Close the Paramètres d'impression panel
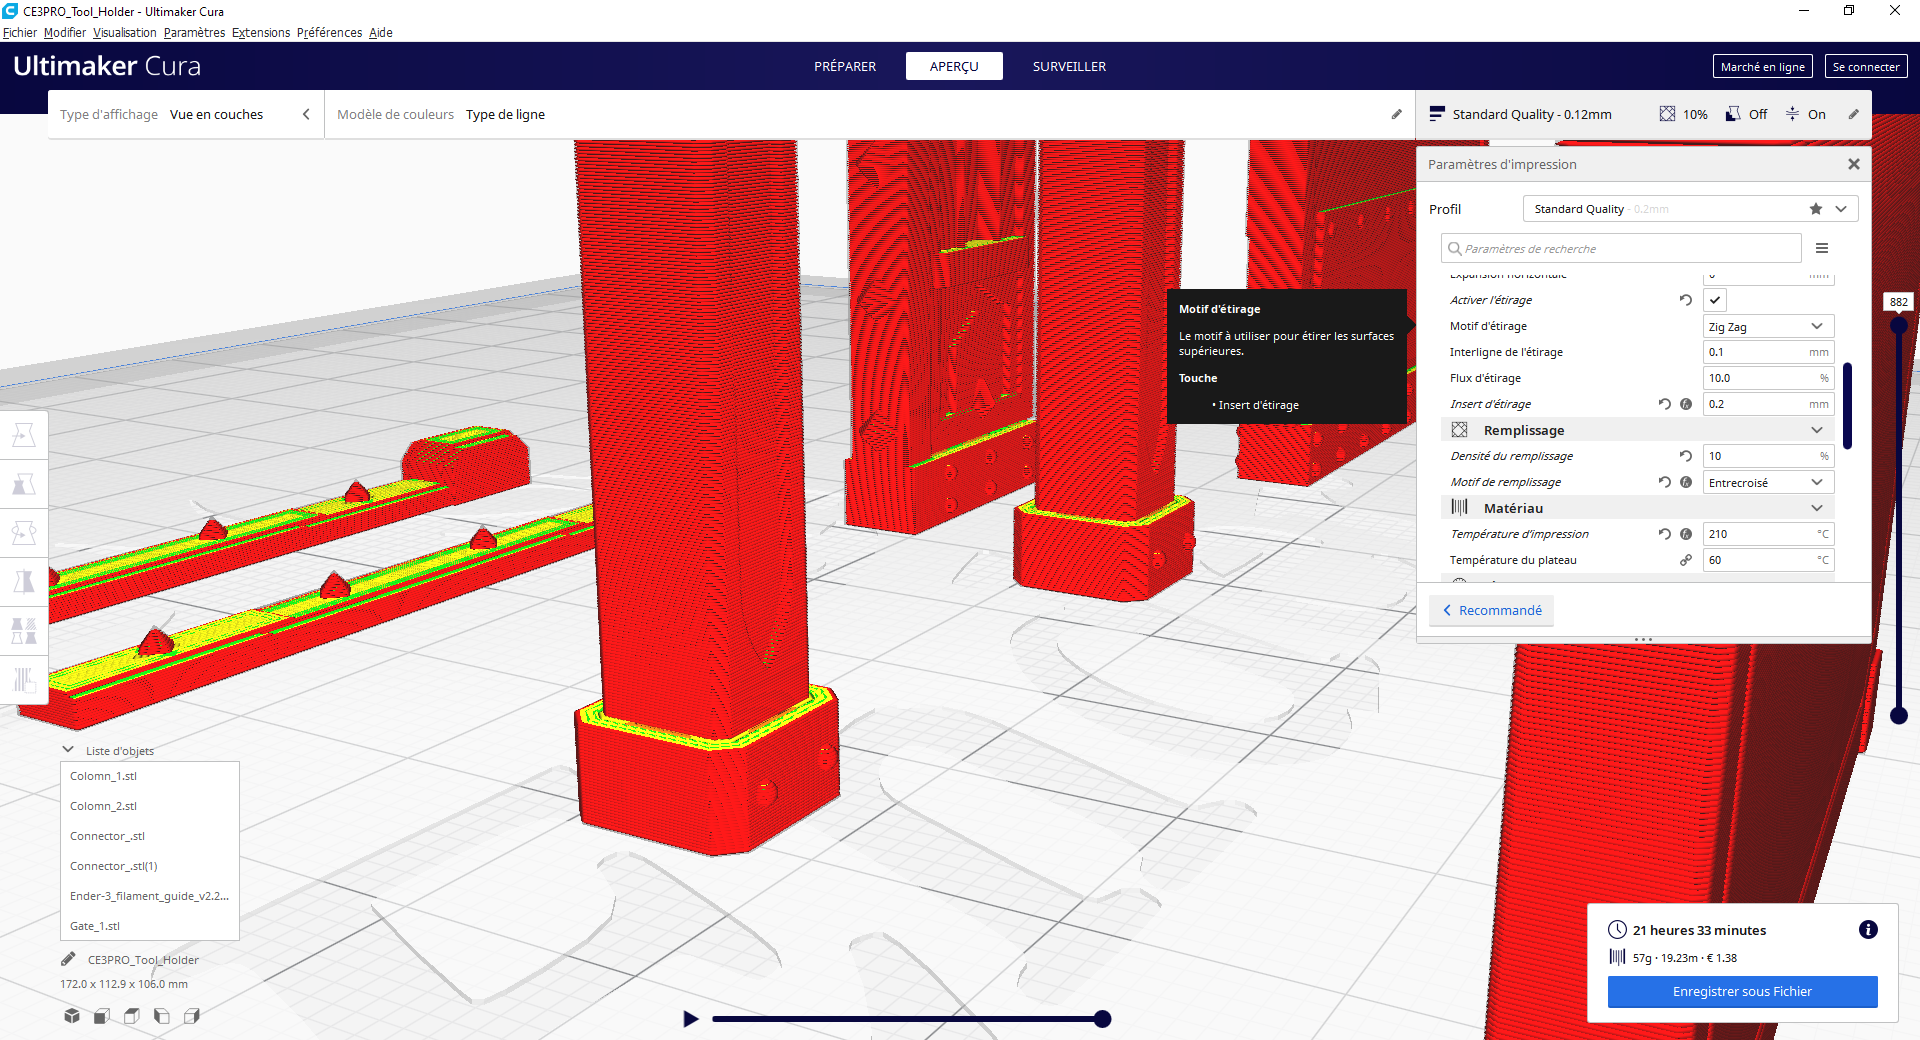1920x1040 pixels. pyautogui.click(x=1854, y=164)
